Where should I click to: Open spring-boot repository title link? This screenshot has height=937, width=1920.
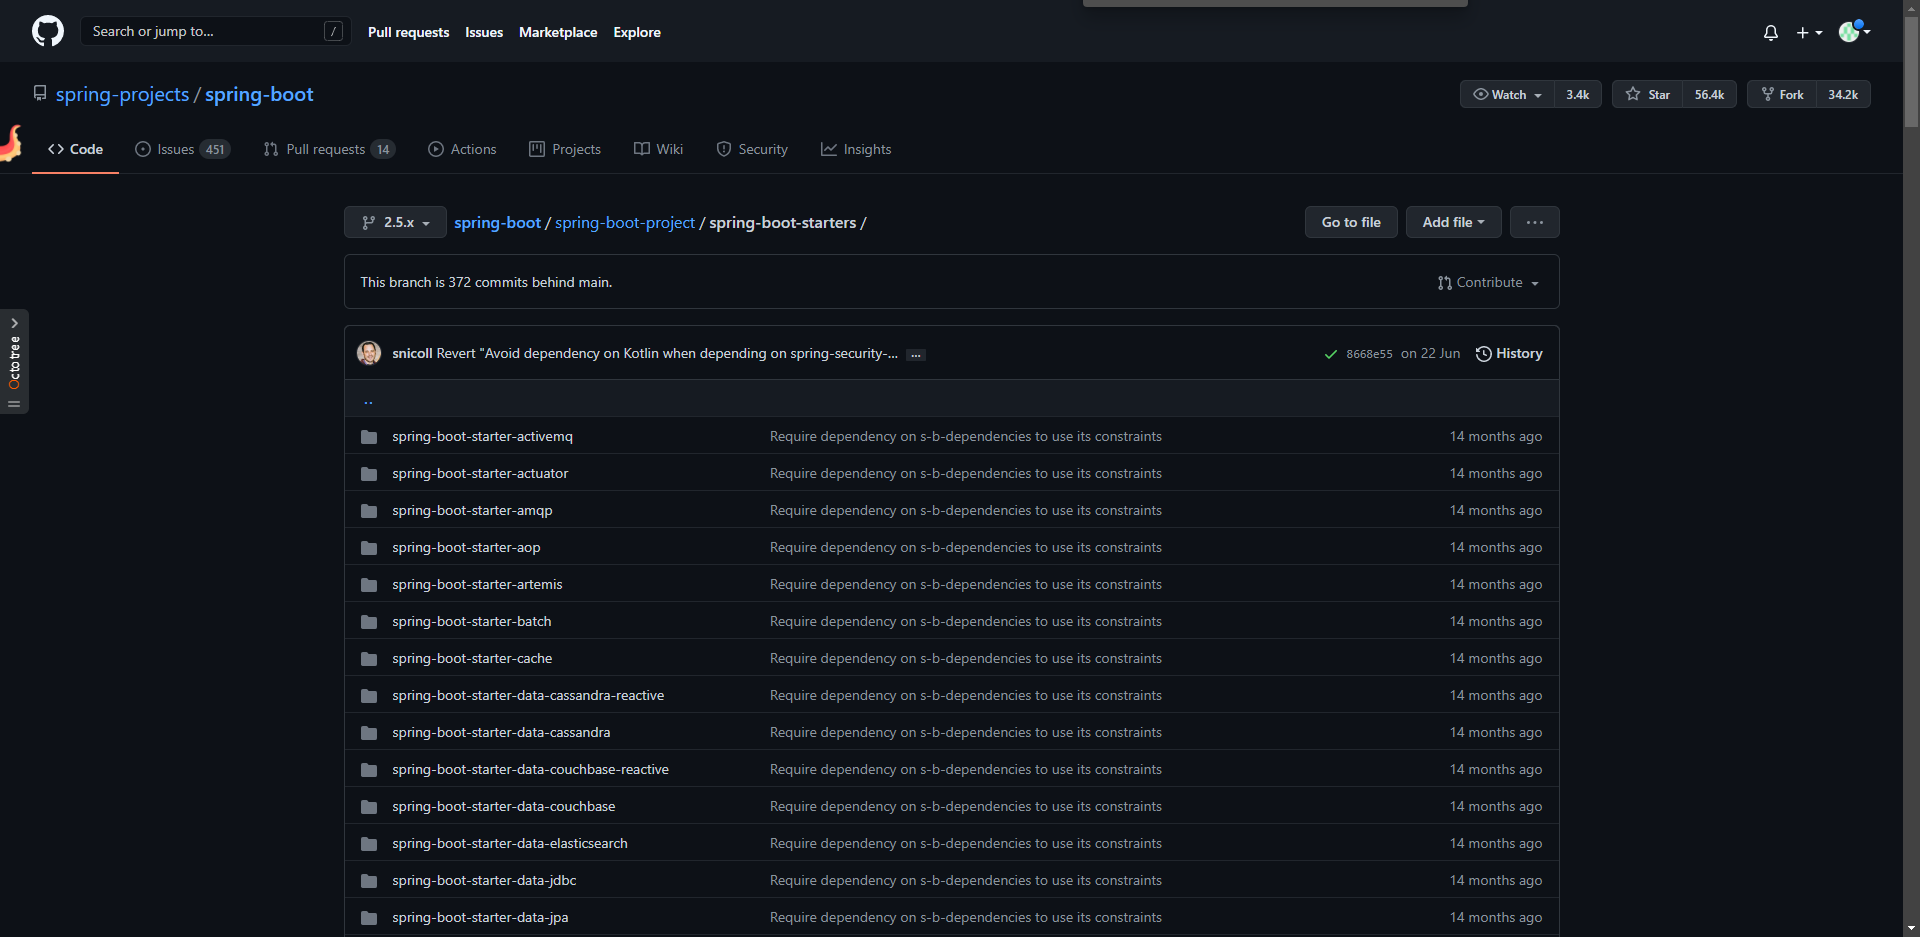(259, 94)
